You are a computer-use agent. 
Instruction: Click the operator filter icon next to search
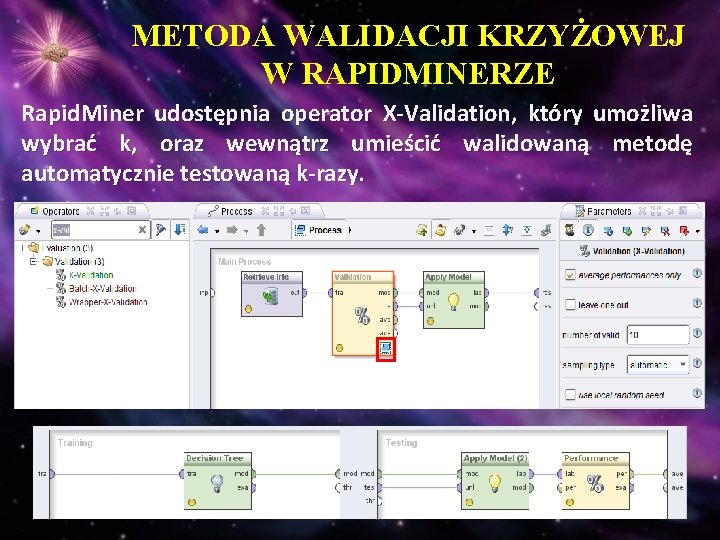coord(160,230)
